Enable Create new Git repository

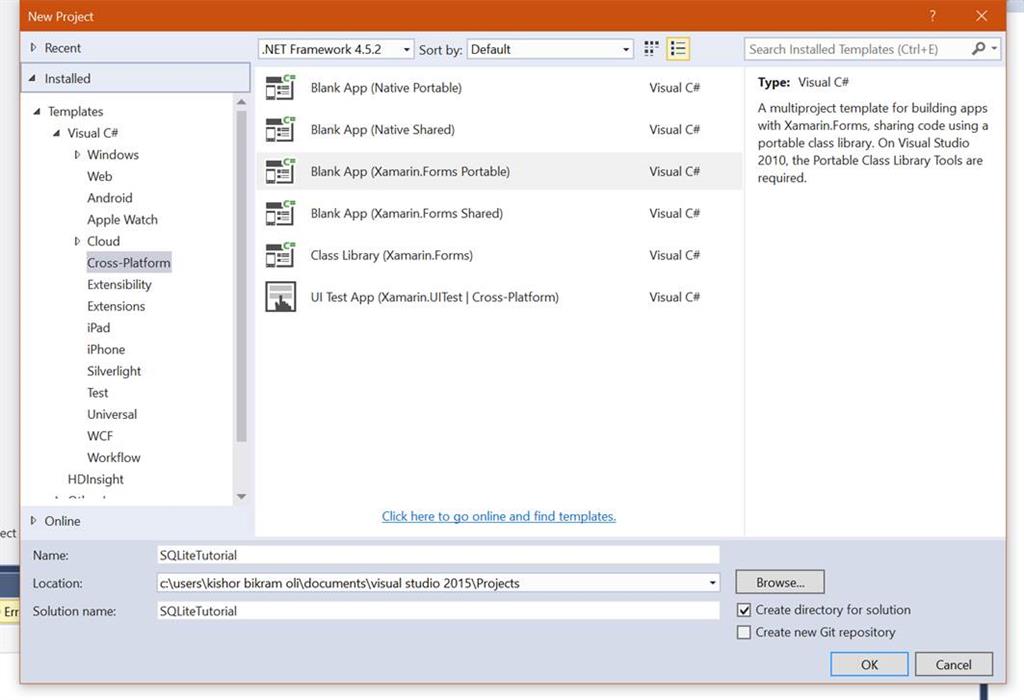(x=744, y=632)
